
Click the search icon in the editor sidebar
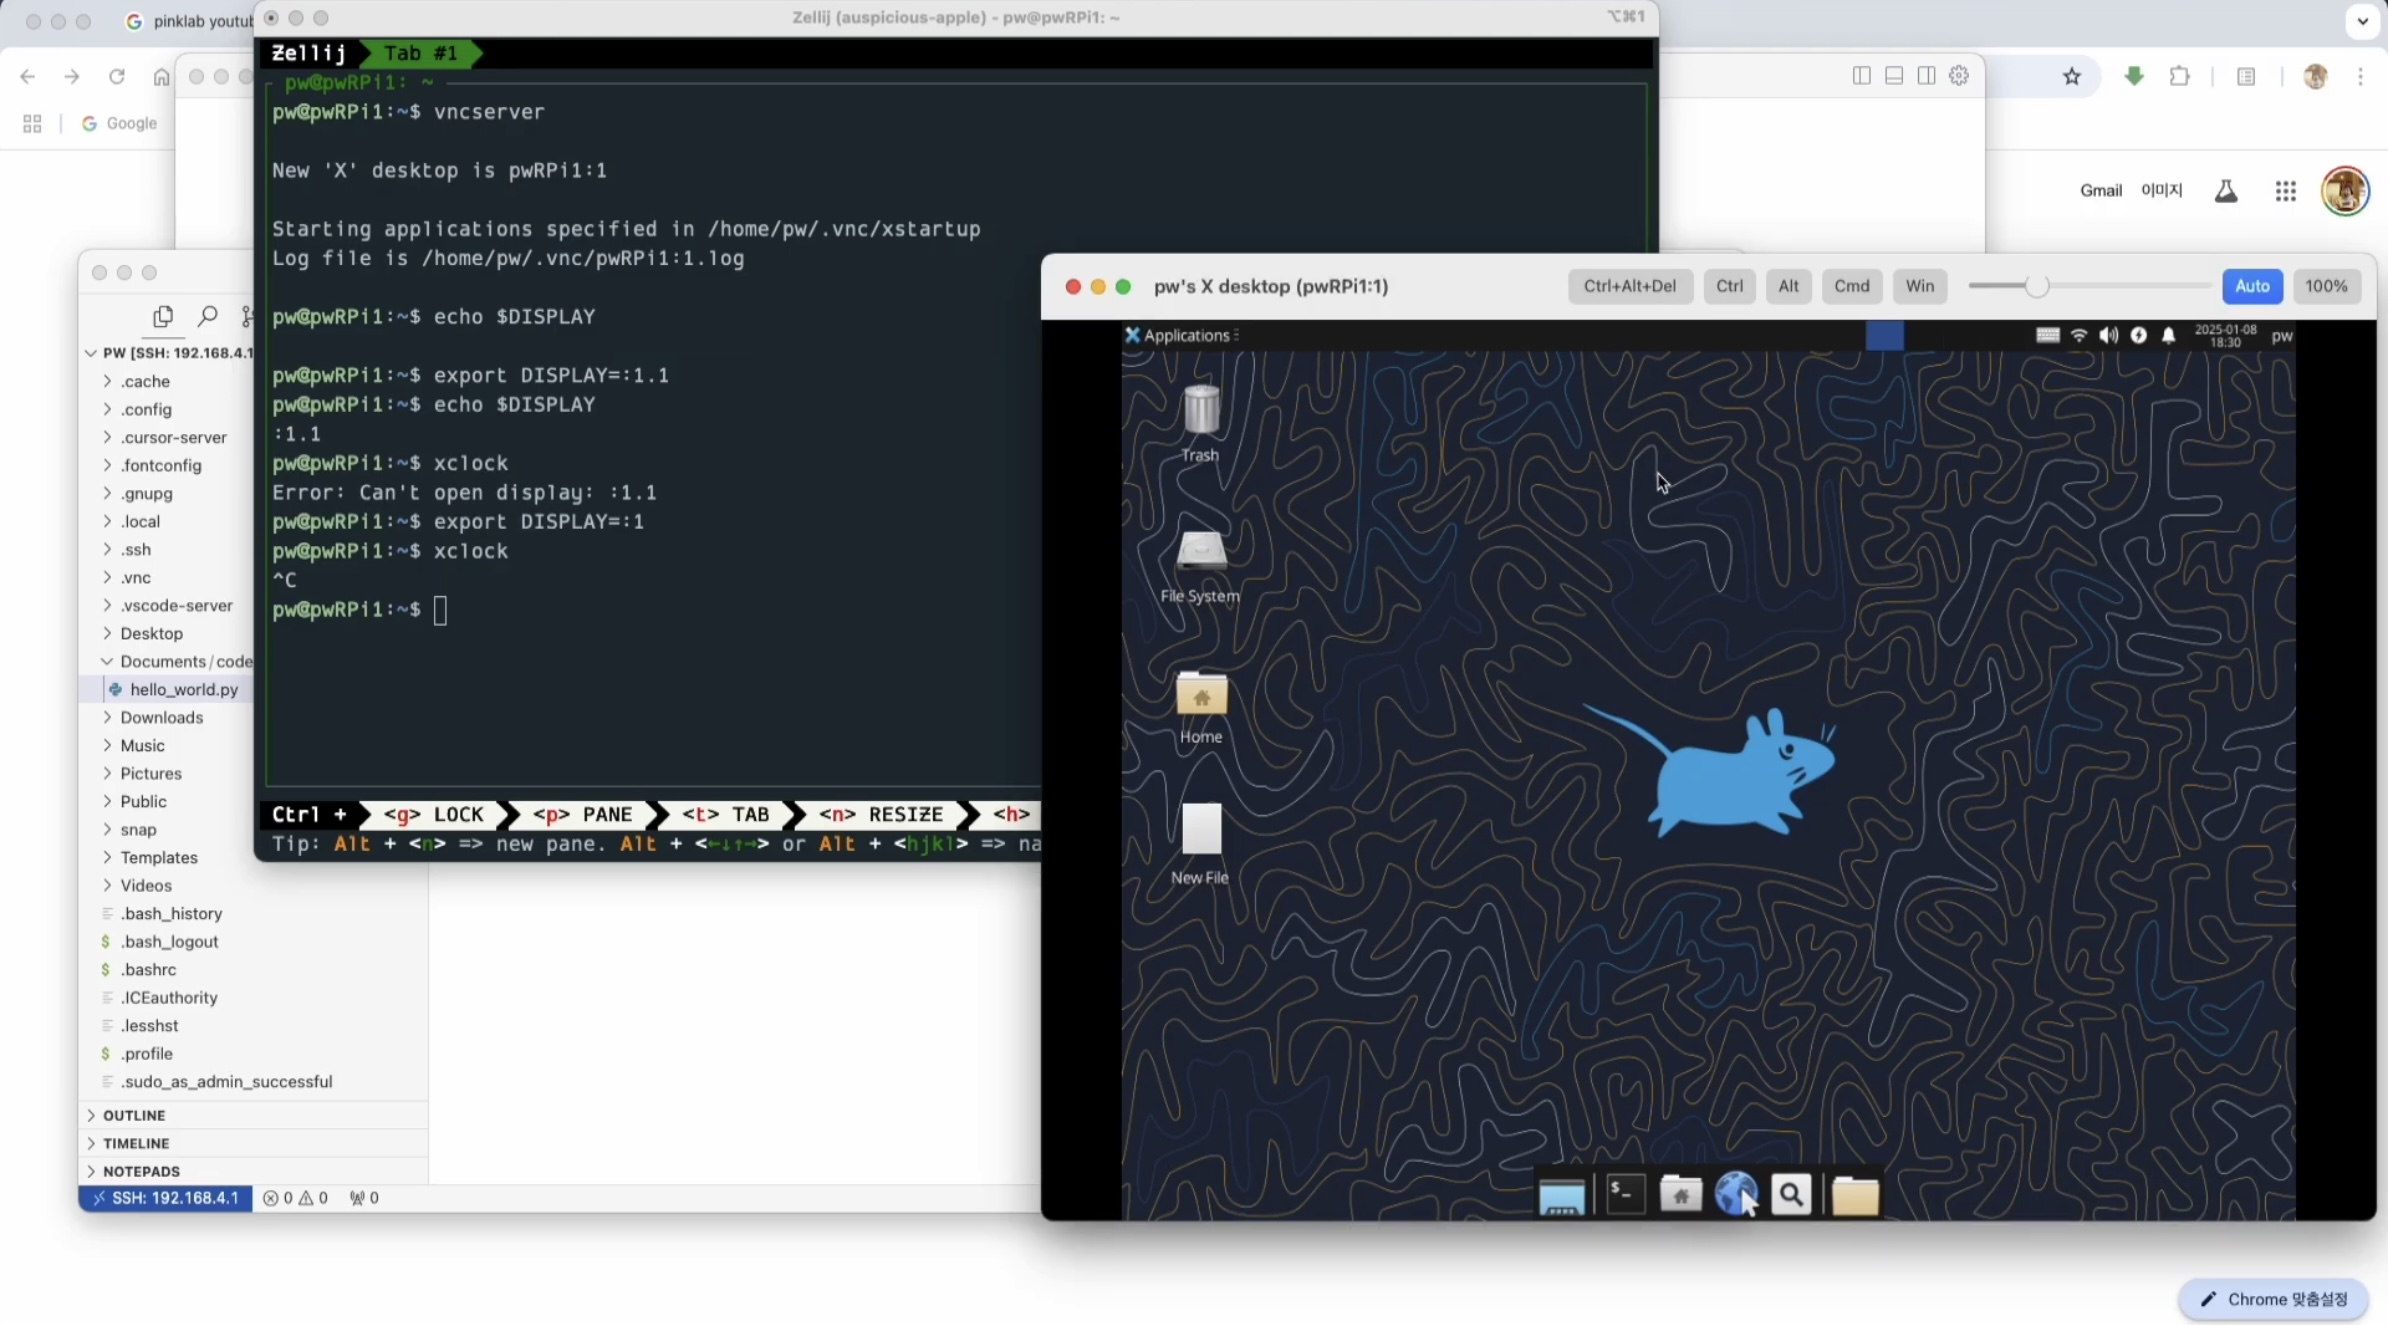pyautogui.click(x=207, y=317)
